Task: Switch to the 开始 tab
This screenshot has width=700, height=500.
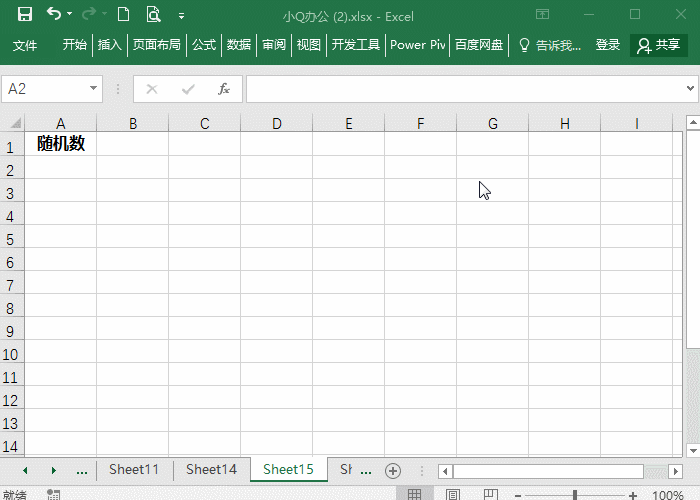Action: click(x=75, y=45)
